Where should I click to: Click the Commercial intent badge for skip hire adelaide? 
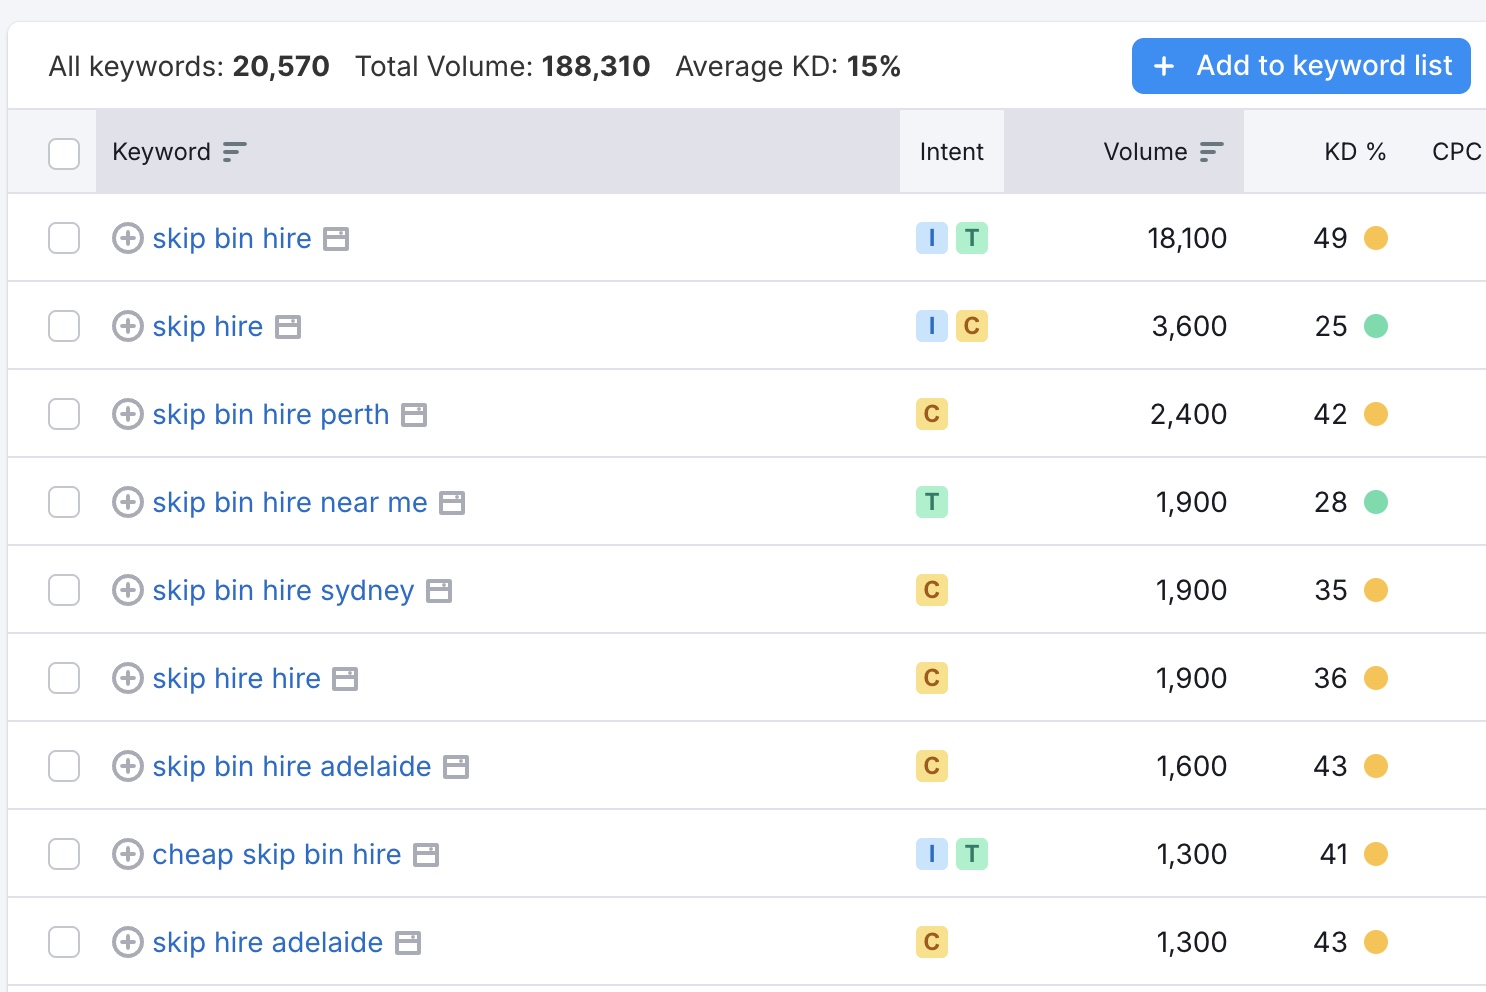coord(931,941)
